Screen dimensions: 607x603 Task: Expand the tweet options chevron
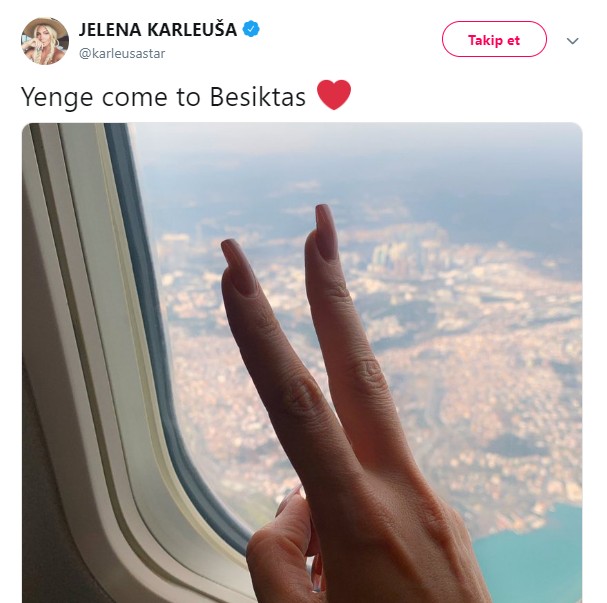click(x=572, y=41)
